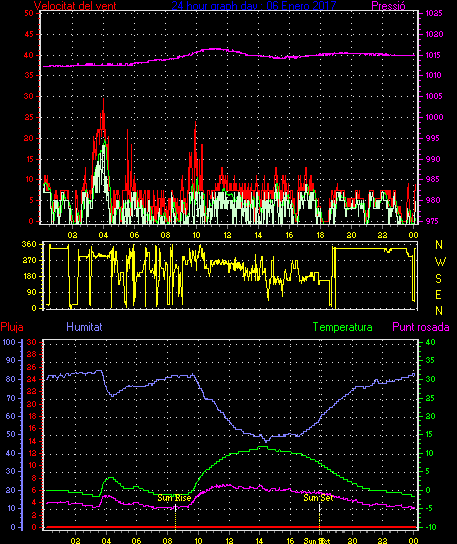Click time label 14 under the bottom chart
The image size is (457, 544).
point(260,541)
